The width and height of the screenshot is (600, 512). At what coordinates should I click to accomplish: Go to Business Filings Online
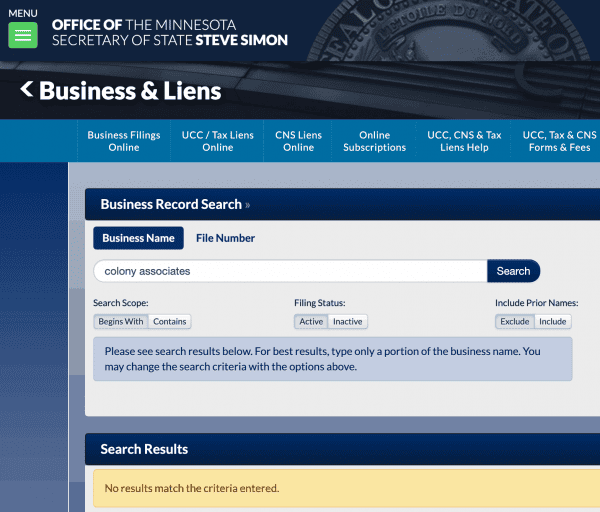pos(124,141)
